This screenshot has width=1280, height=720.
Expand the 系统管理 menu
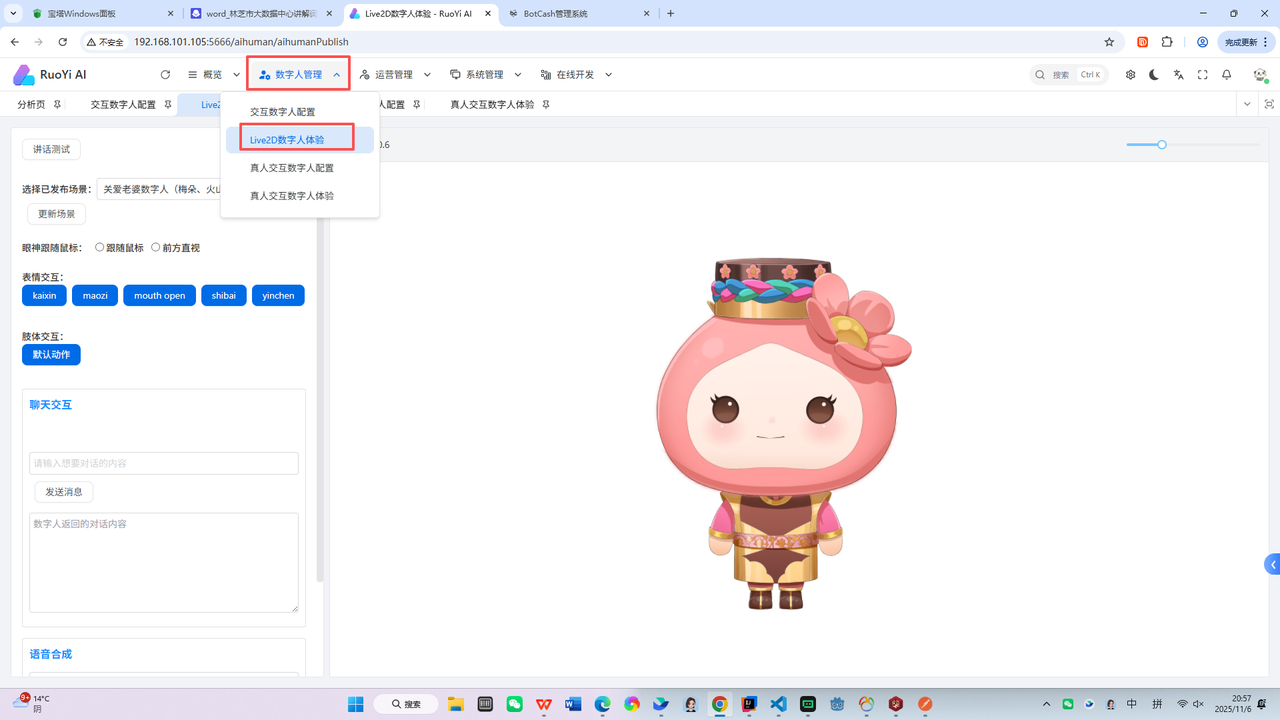click(x=485, y=75)
